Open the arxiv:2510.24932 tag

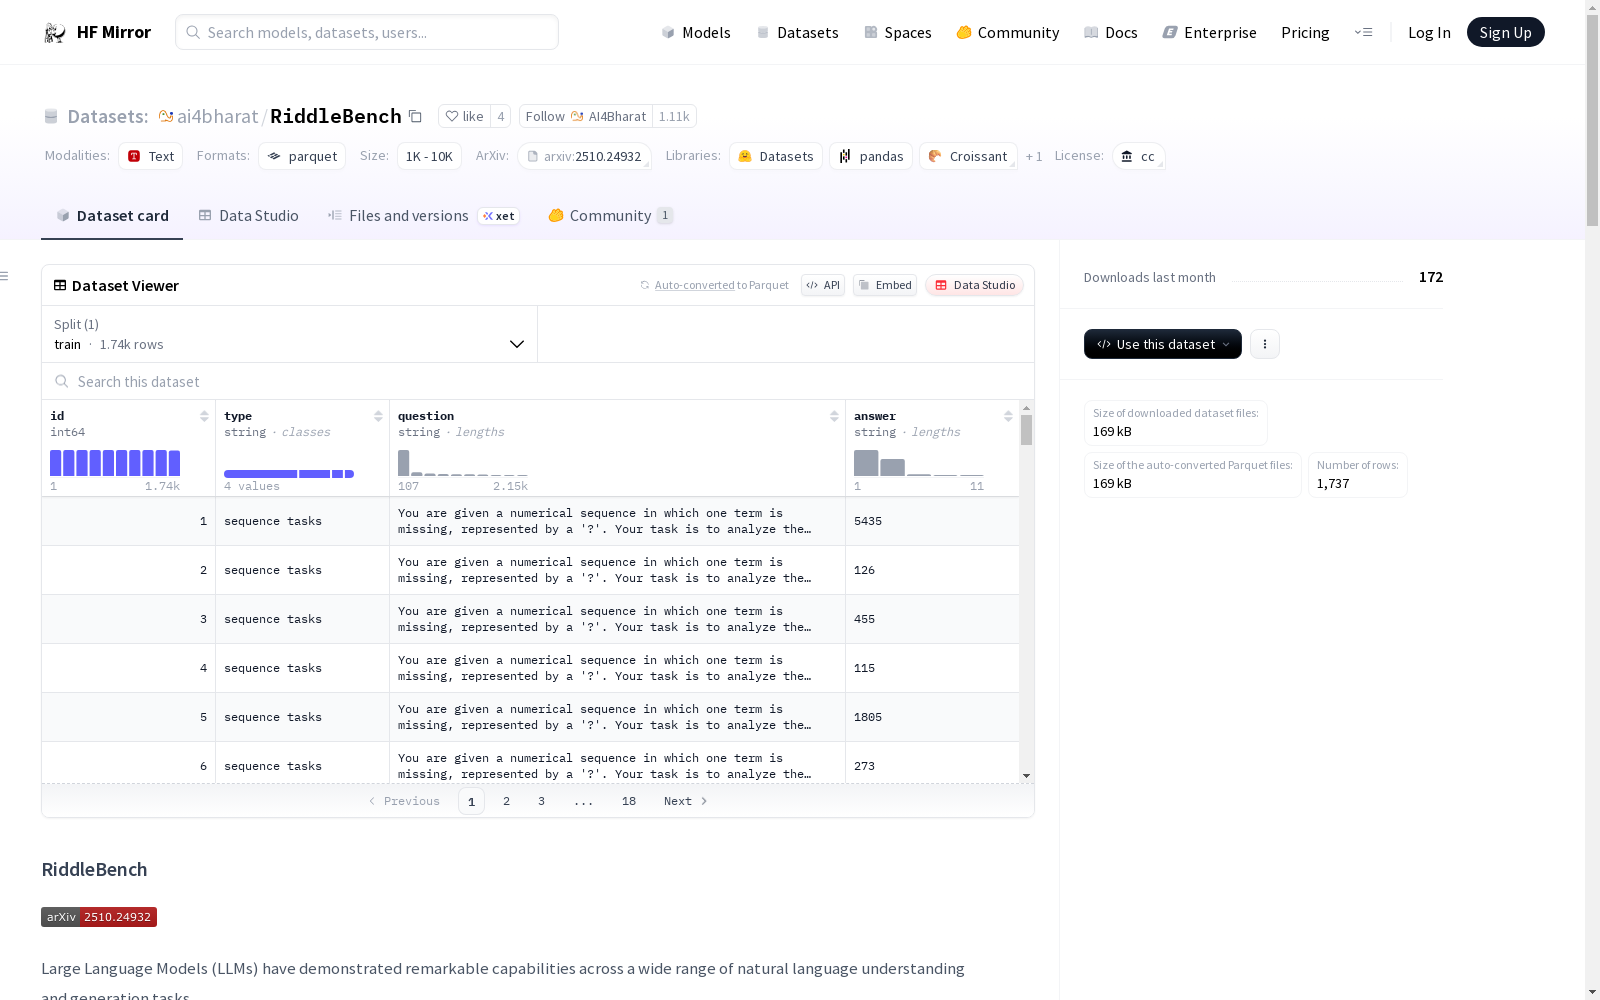584,156
